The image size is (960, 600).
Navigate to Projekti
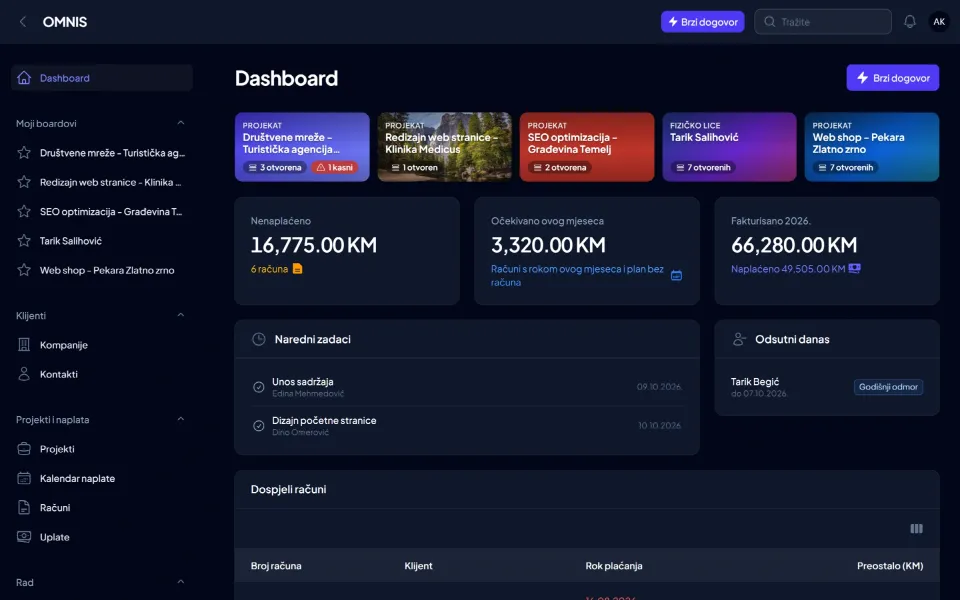point(102,449)
